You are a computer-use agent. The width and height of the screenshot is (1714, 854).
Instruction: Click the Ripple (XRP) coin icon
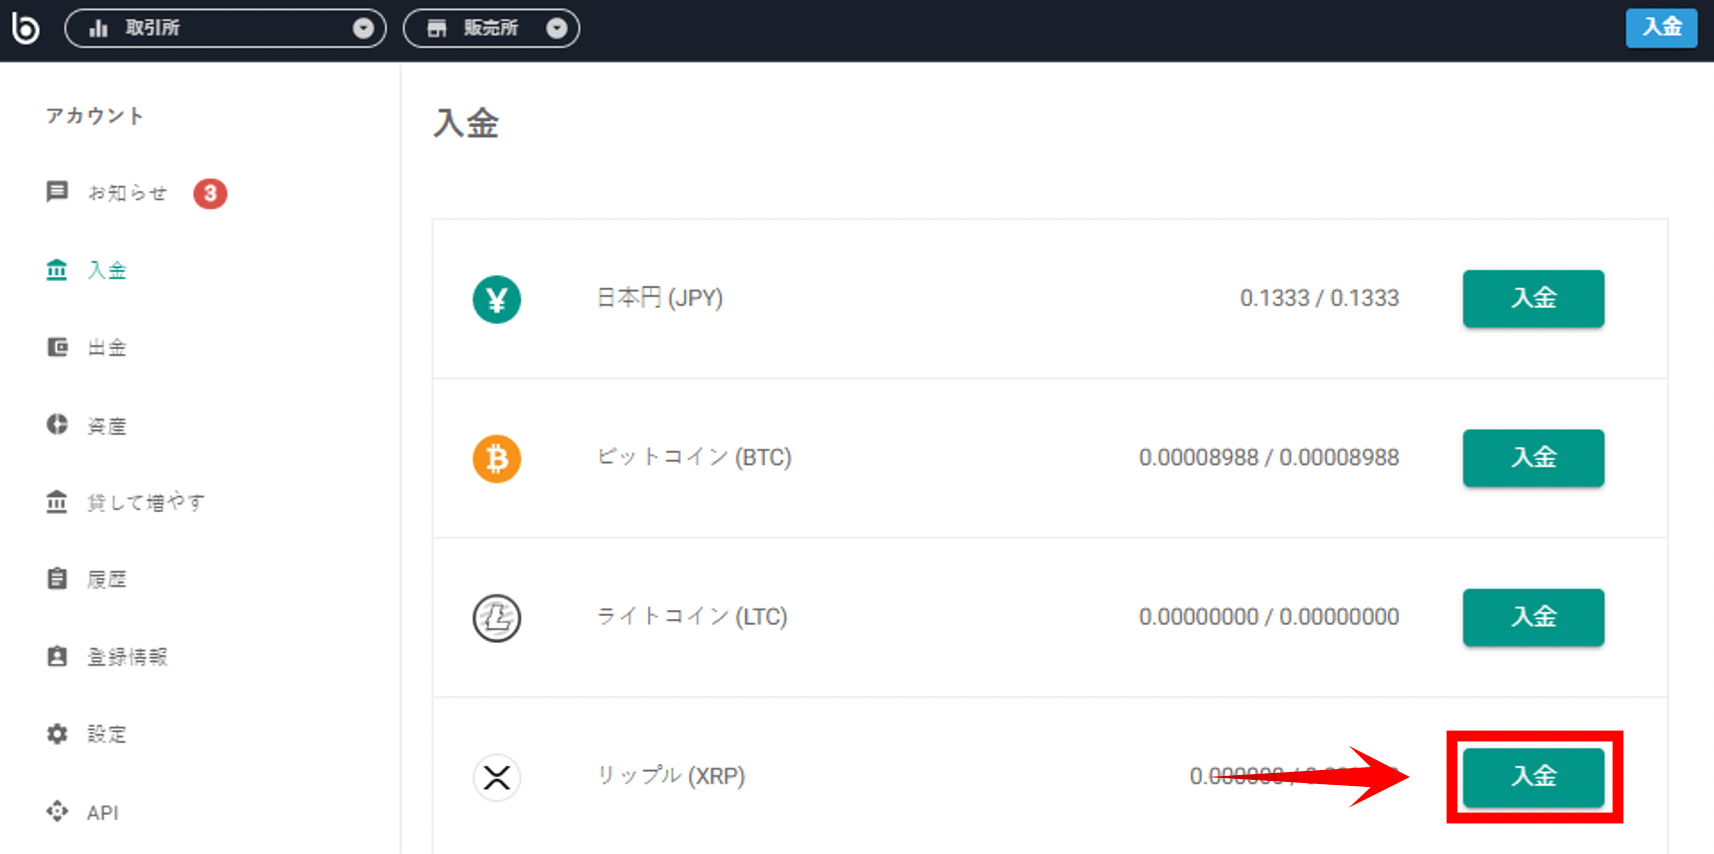click(x=496, y=777)
